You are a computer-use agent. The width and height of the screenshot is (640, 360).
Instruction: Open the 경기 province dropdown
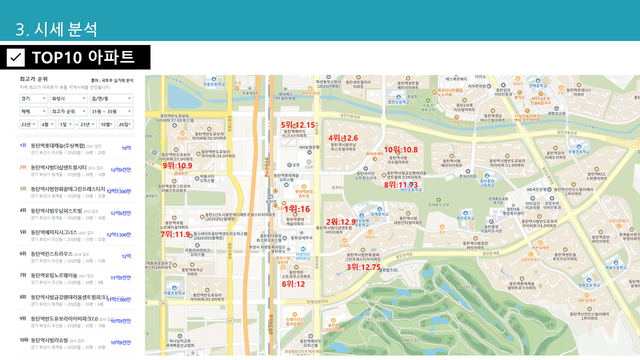33,98
